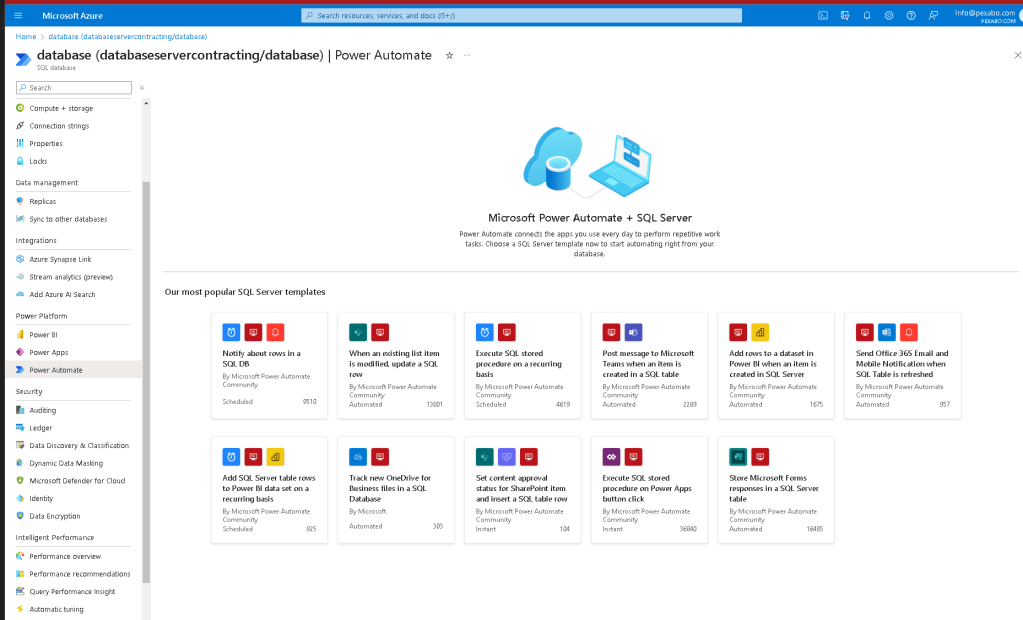Select Add rows to a dataset in Power BI
Screen dimensions: 1023x620
776,365
